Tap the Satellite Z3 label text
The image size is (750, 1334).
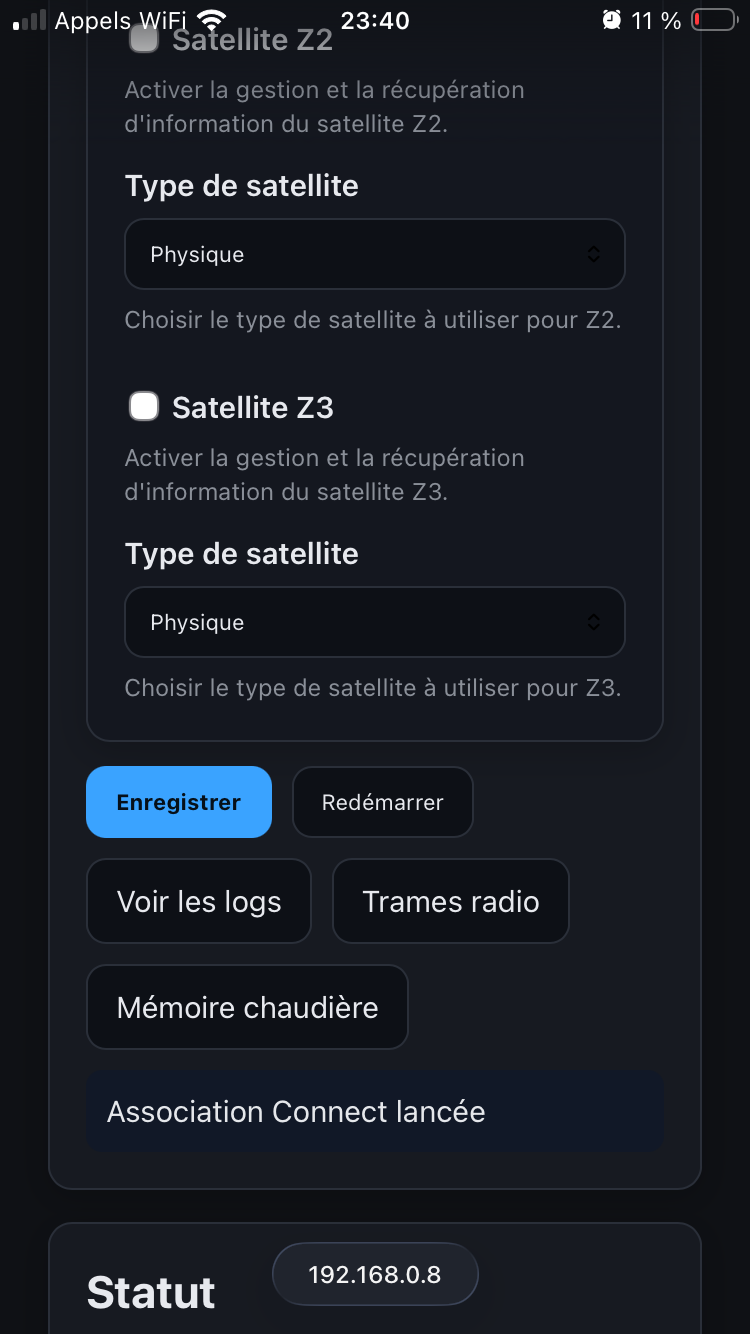point(252,408)
